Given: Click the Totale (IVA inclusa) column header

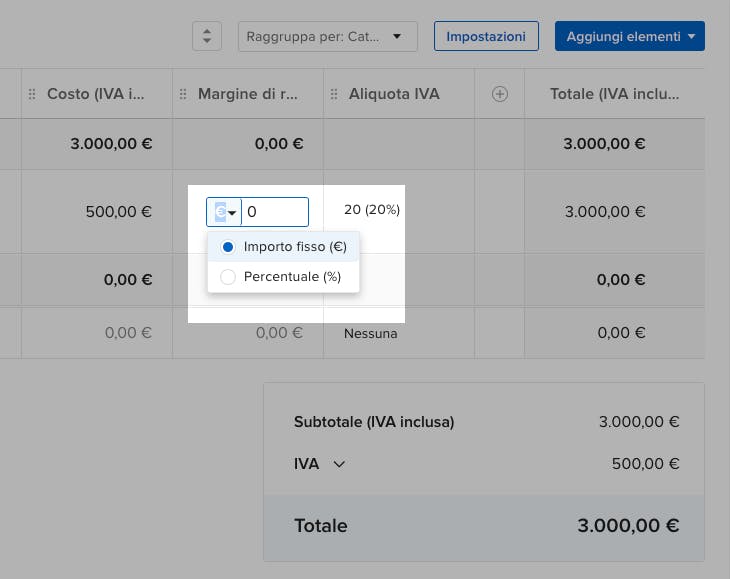Looking at the screenshot, I should [x=614, y=94].
